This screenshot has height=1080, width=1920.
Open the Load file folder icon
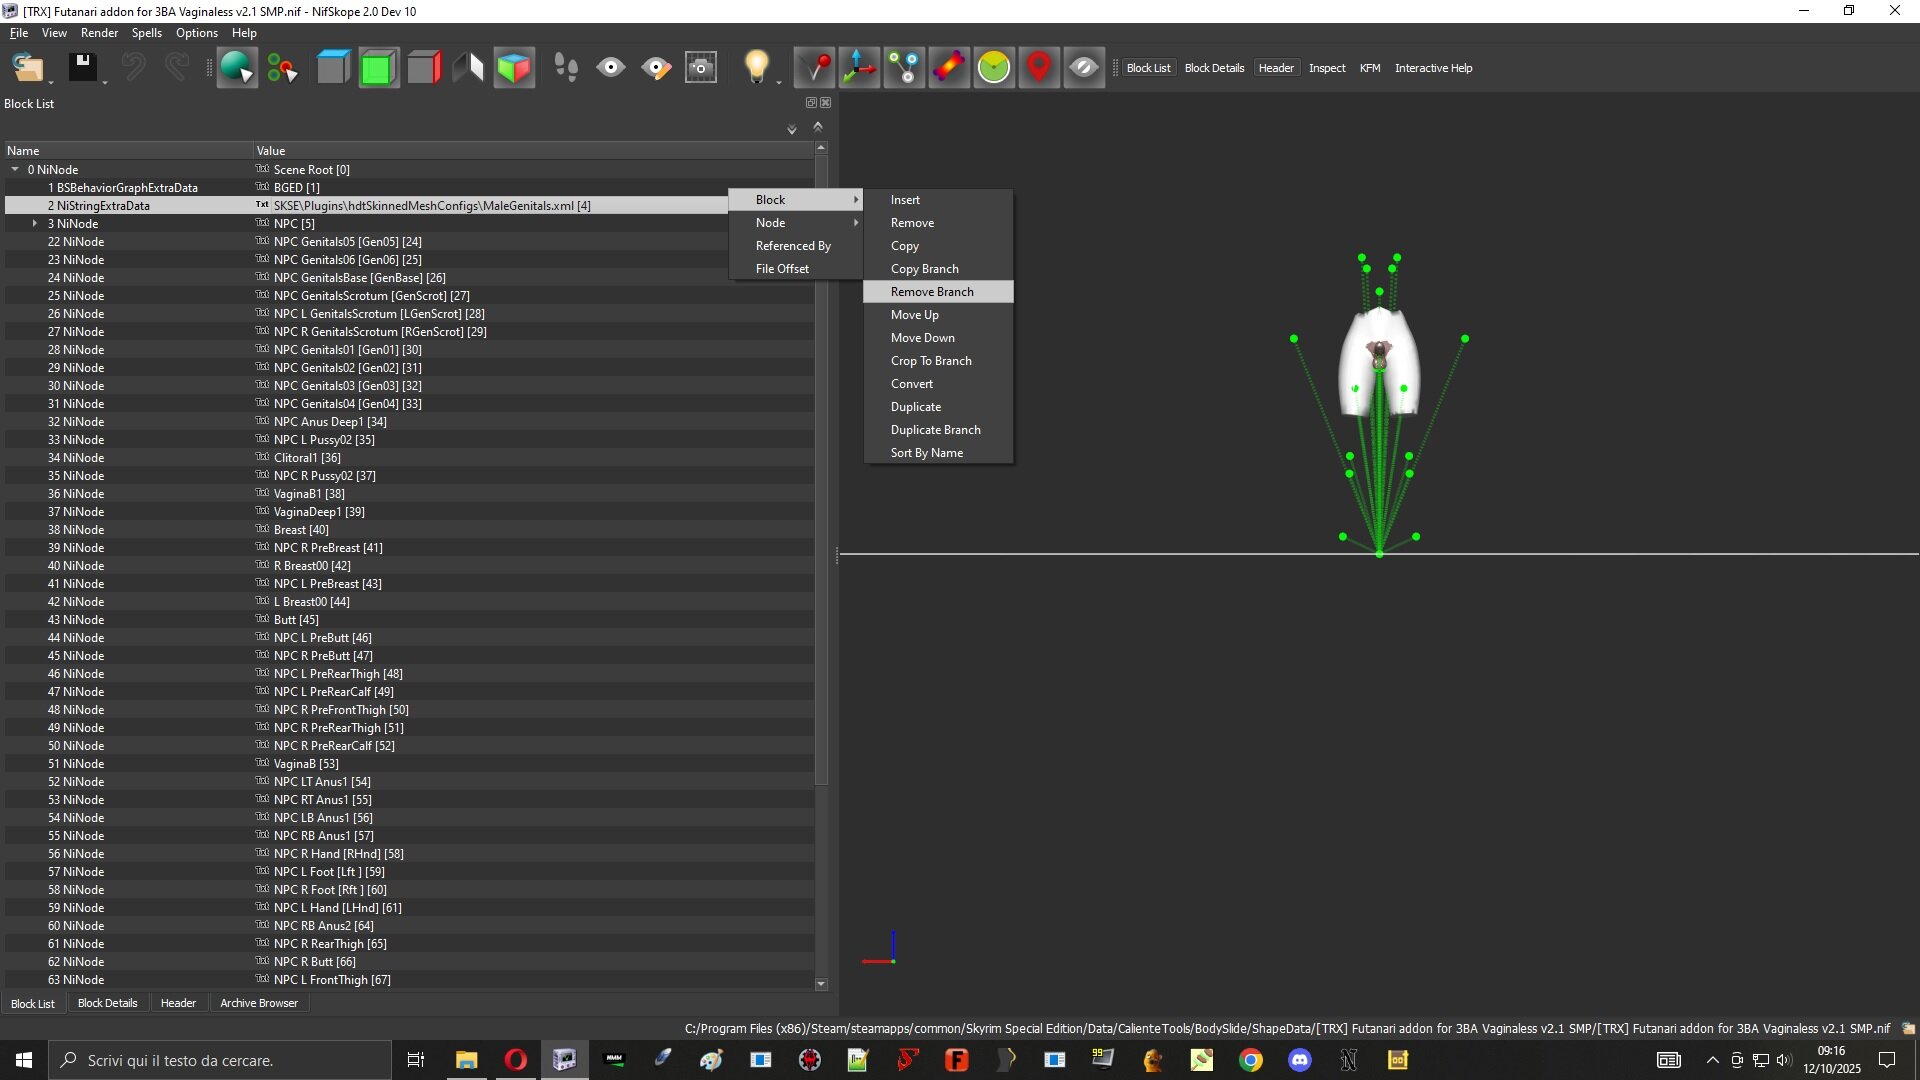pyautogui.click(x=27, y=68)
